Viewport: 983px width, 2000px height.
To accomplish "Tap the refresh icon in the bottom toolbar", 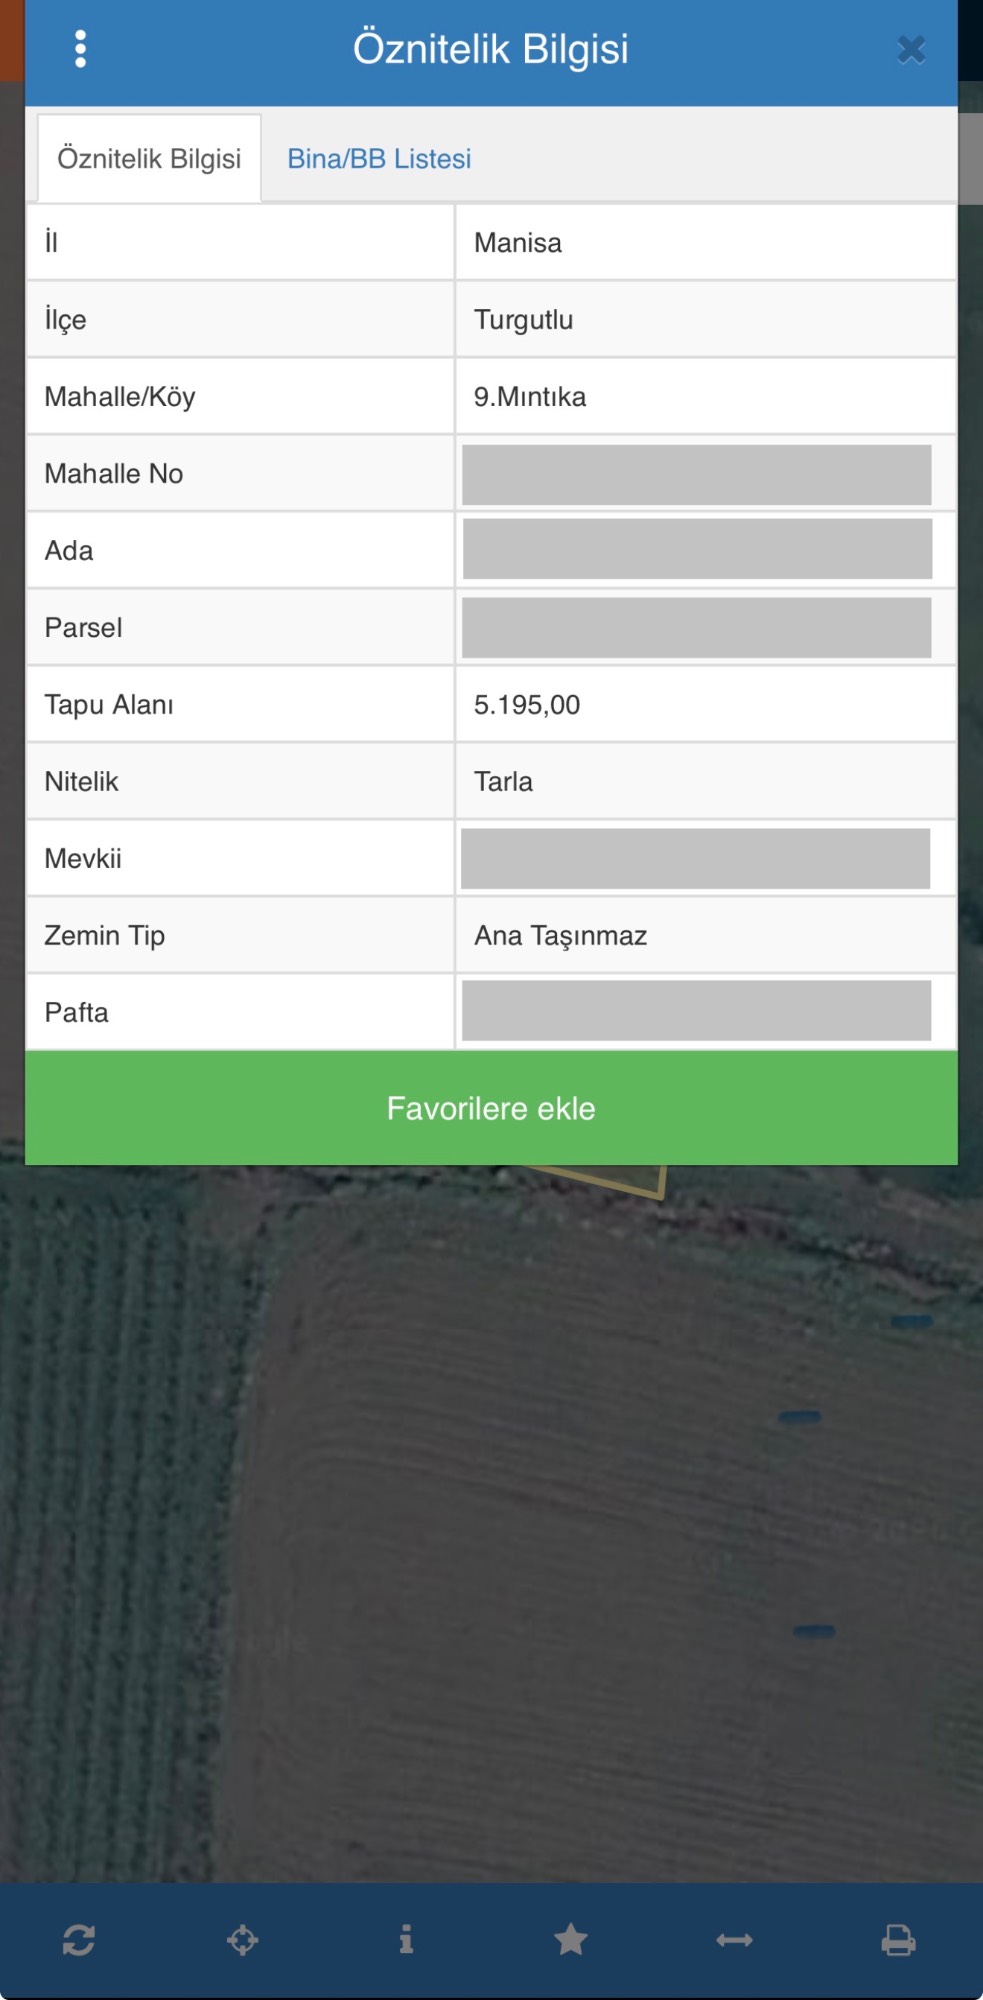I will pyautogui.click(x=79, y=1940).
